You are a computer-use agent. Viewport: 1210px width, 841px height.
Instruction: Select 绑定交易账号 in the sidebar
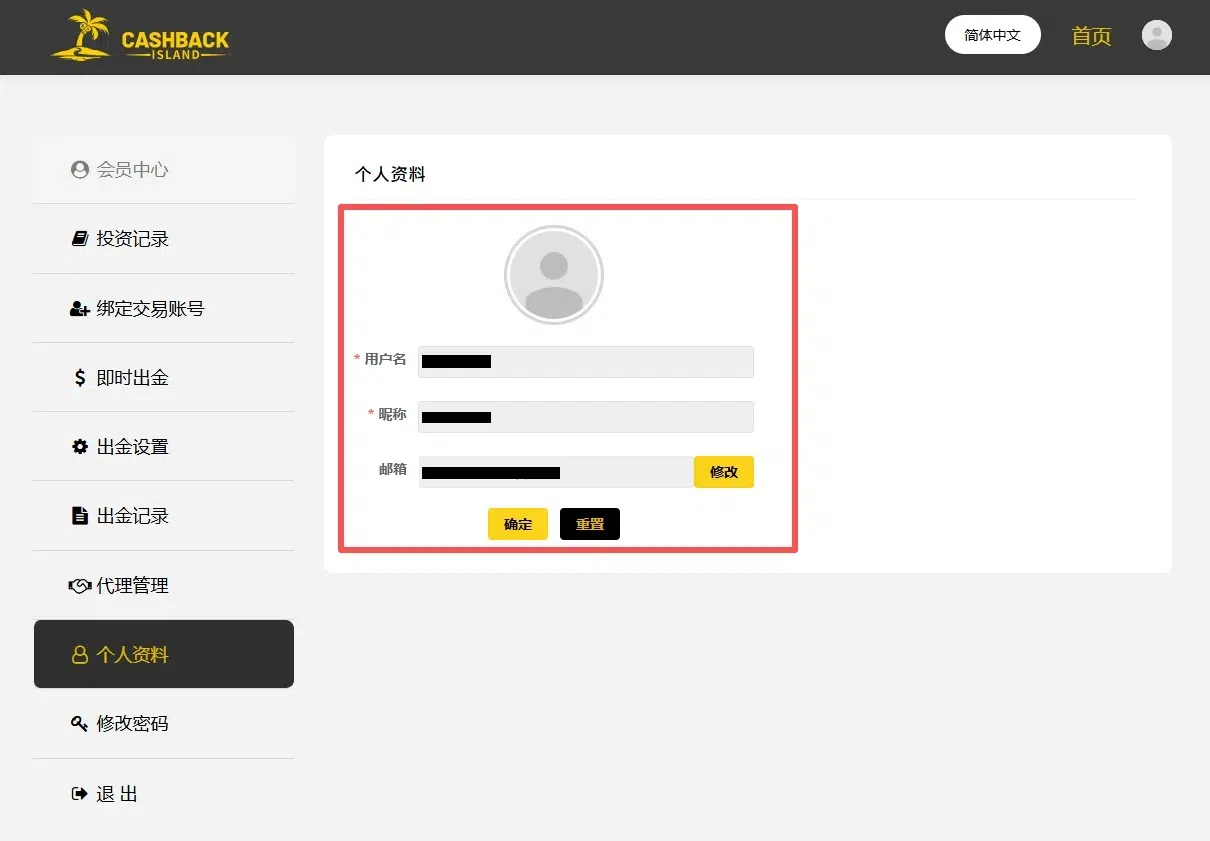coord(164,309)
